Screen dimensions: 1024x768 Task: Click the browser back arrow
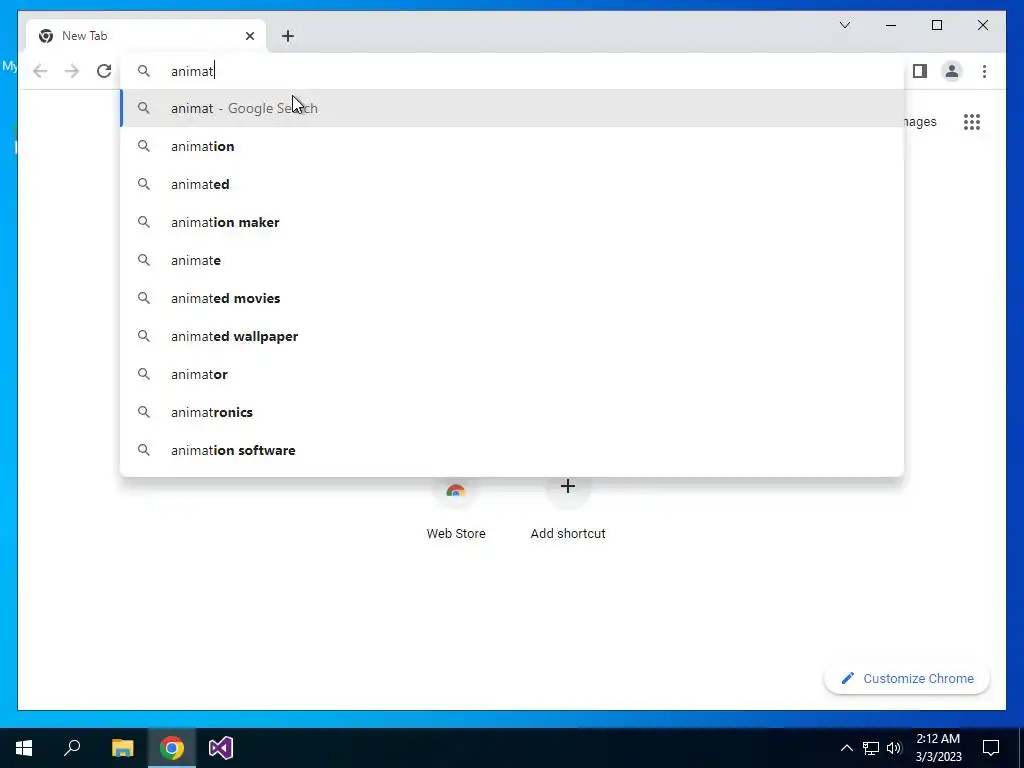[40, 71]
